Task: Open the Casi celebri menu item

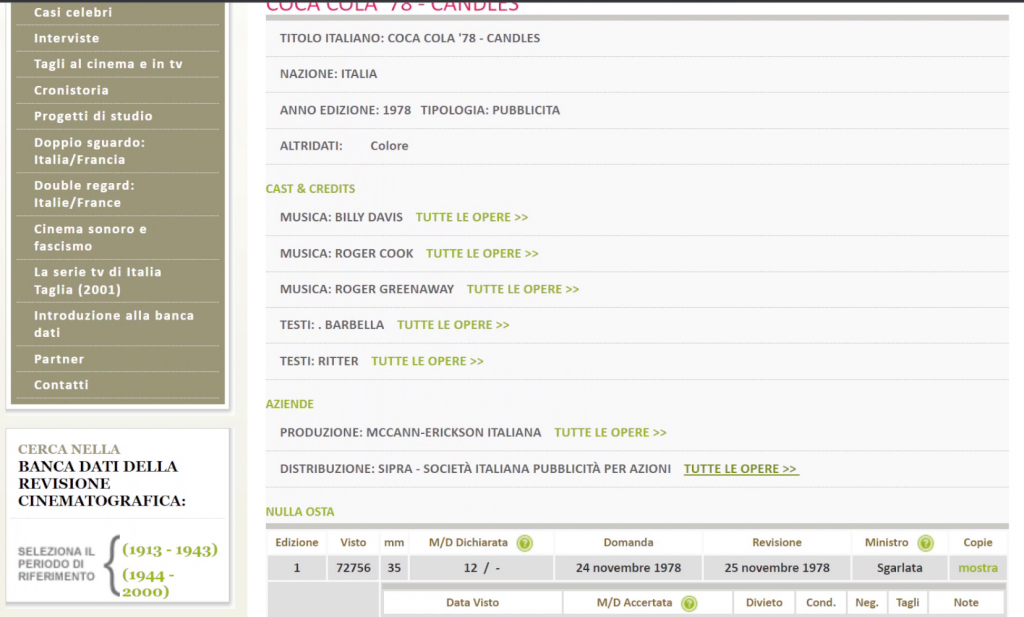Action: coord(73,12)
